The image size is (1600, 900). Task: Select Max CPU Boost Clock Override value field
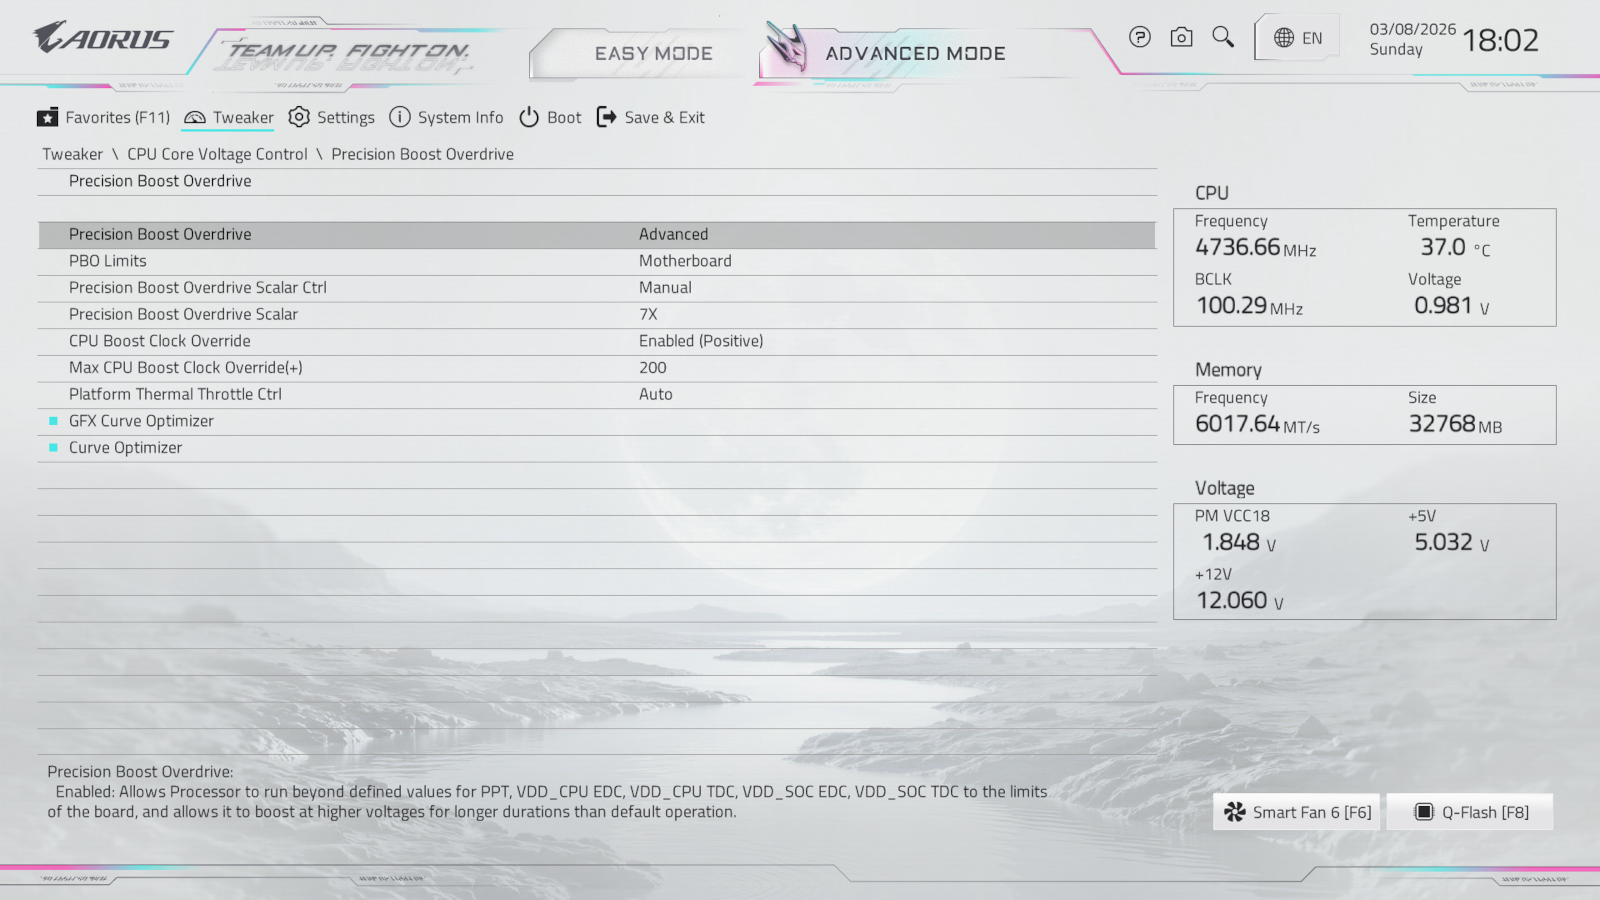653,368
